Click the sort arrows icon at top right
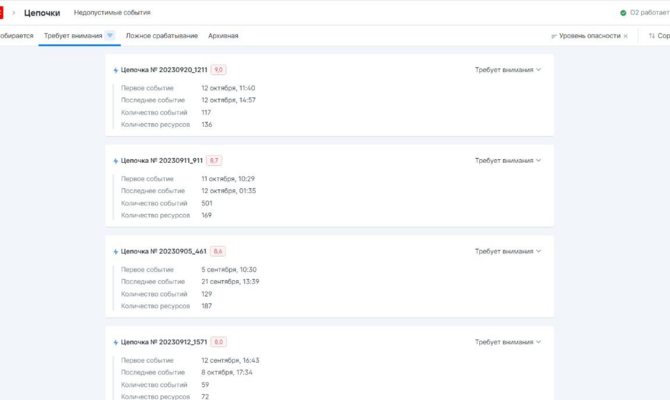 (652, 36)
